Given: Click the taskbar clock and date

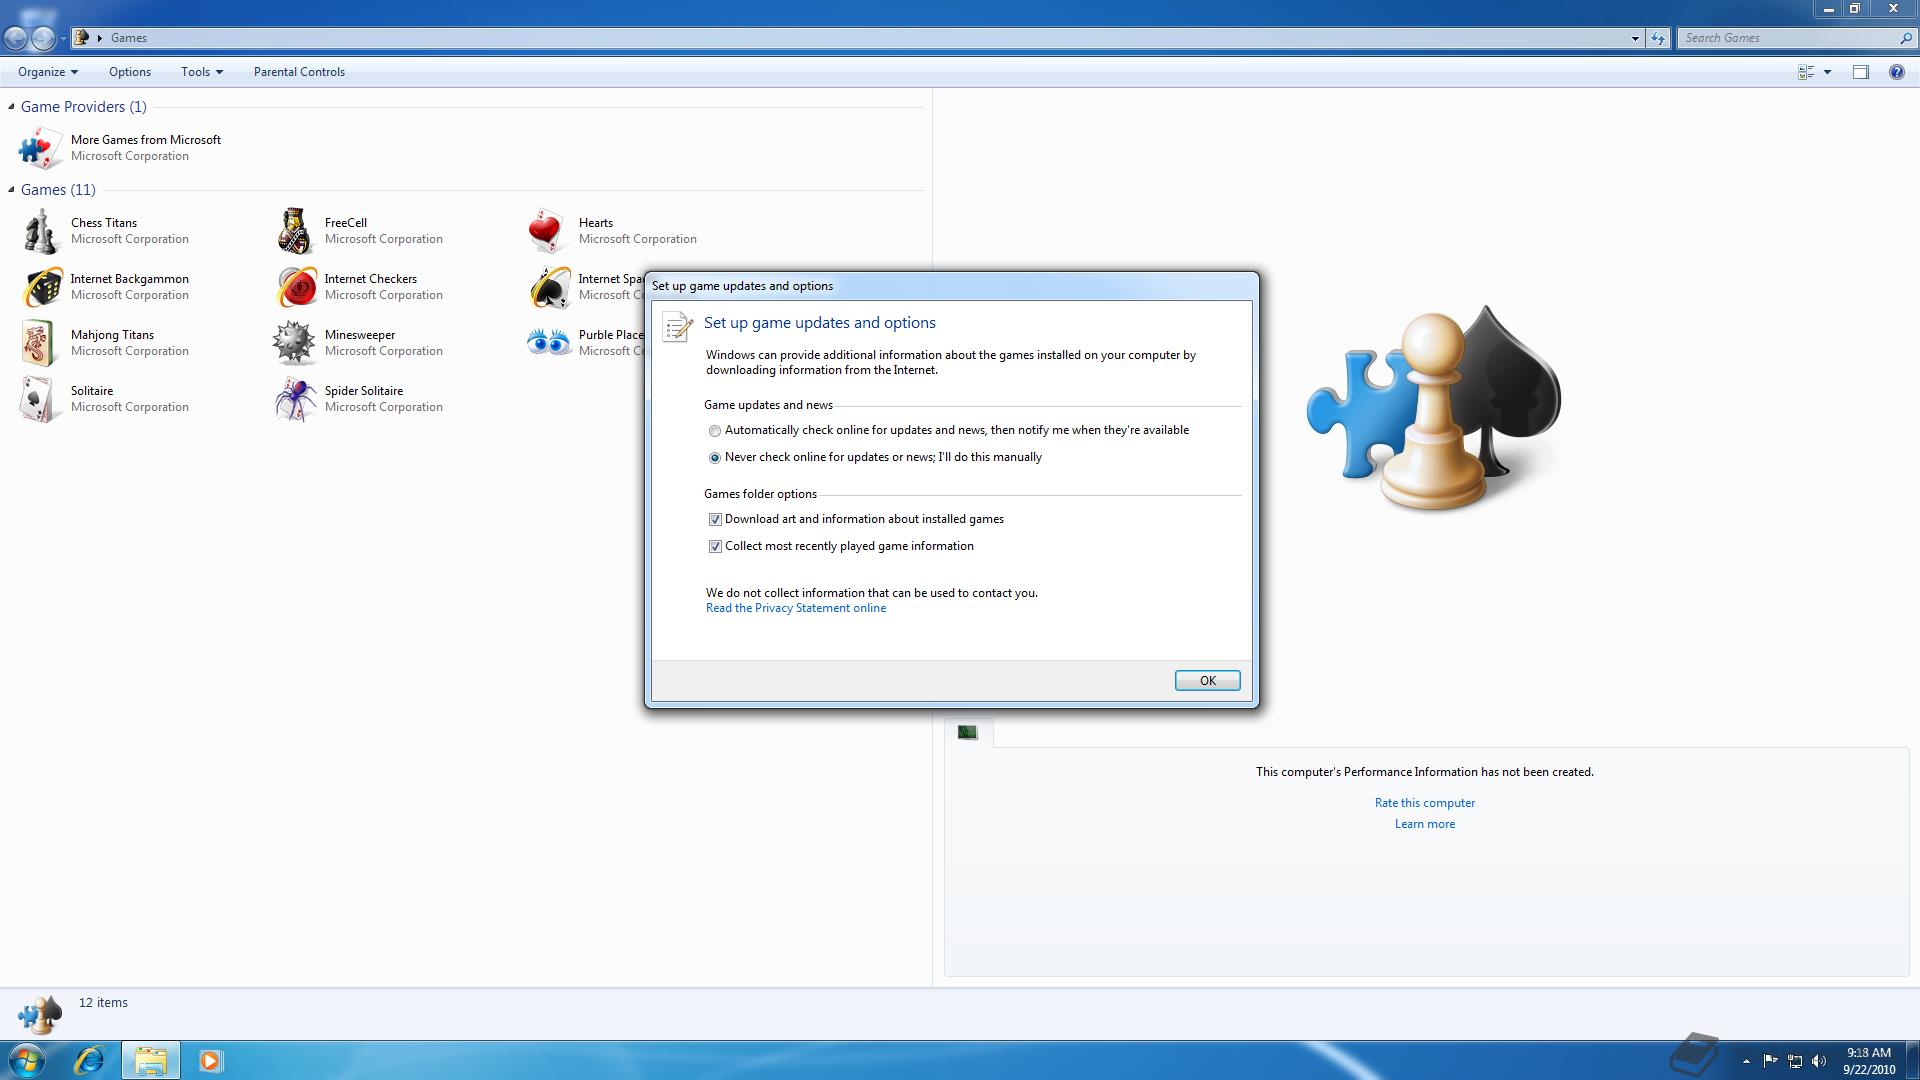Looking at the screenshot, I should [1869, 1061].
